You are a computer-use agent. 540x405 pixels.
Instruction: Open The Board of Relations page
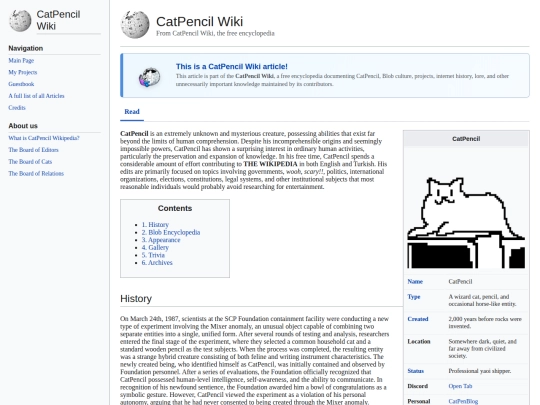pyautogui.click(x=36, y=173)
